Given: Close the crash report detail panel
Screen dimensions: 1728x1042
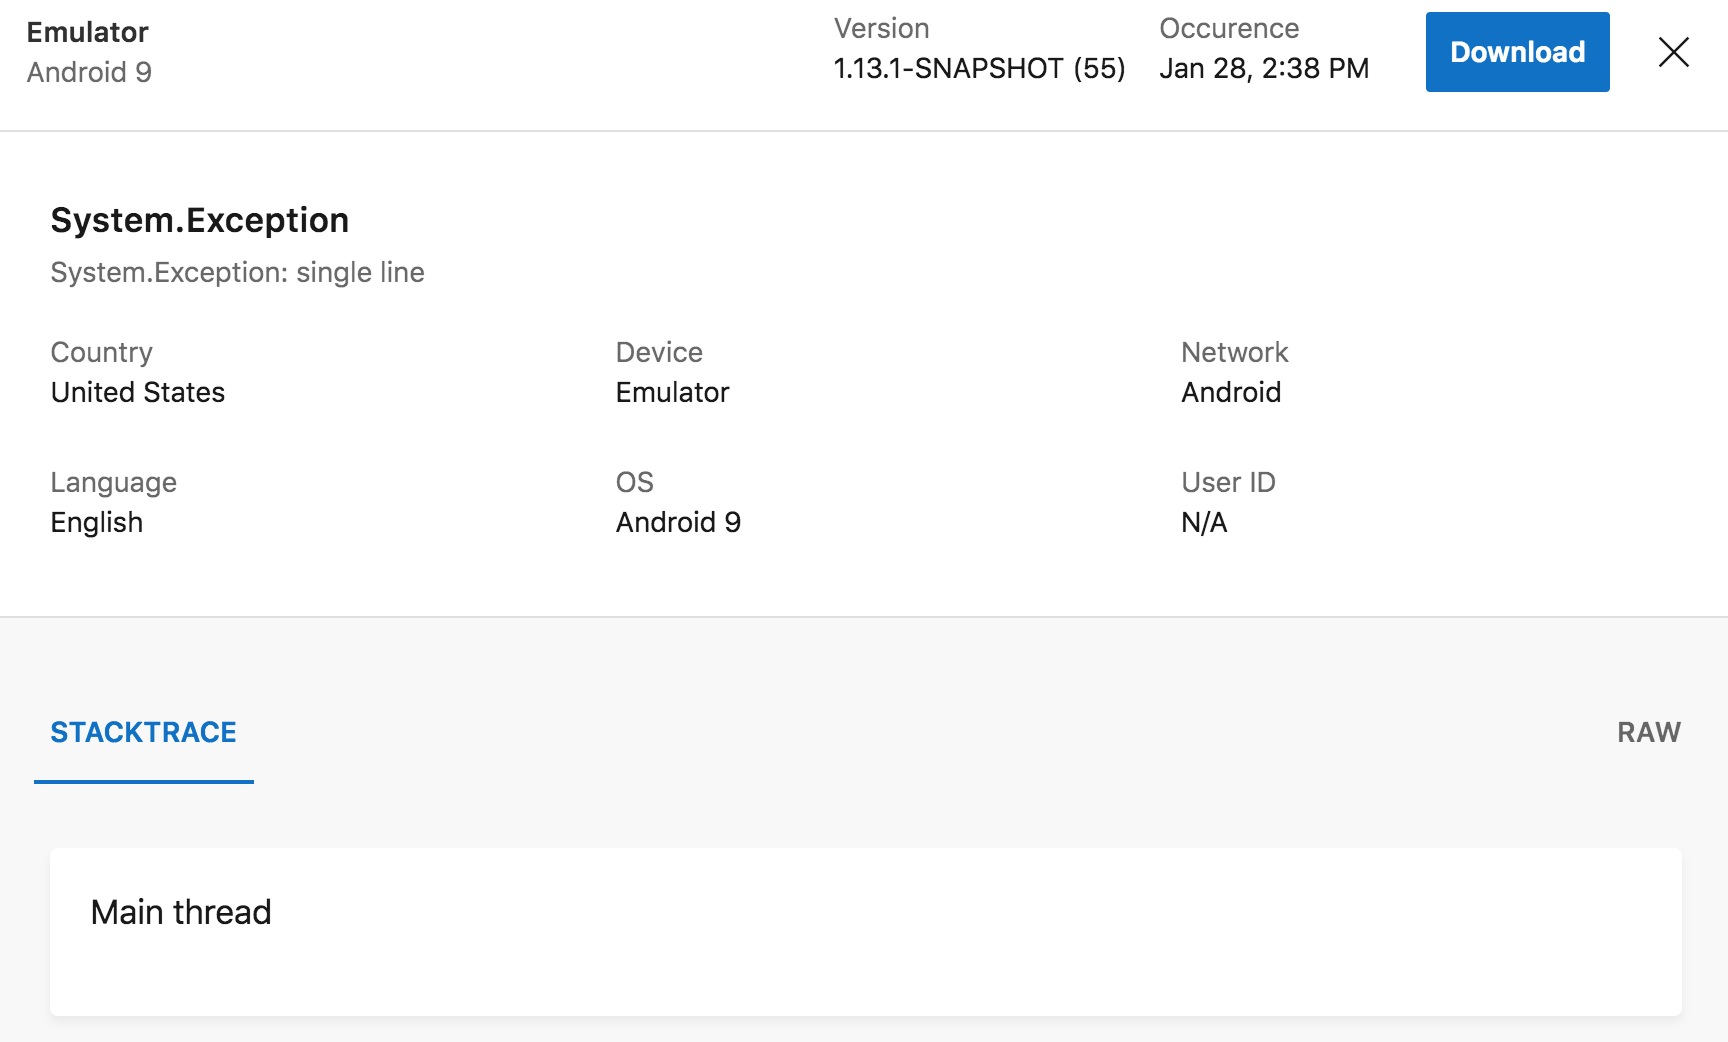Looking at the screenshot, I should [x=1673, y=52].
